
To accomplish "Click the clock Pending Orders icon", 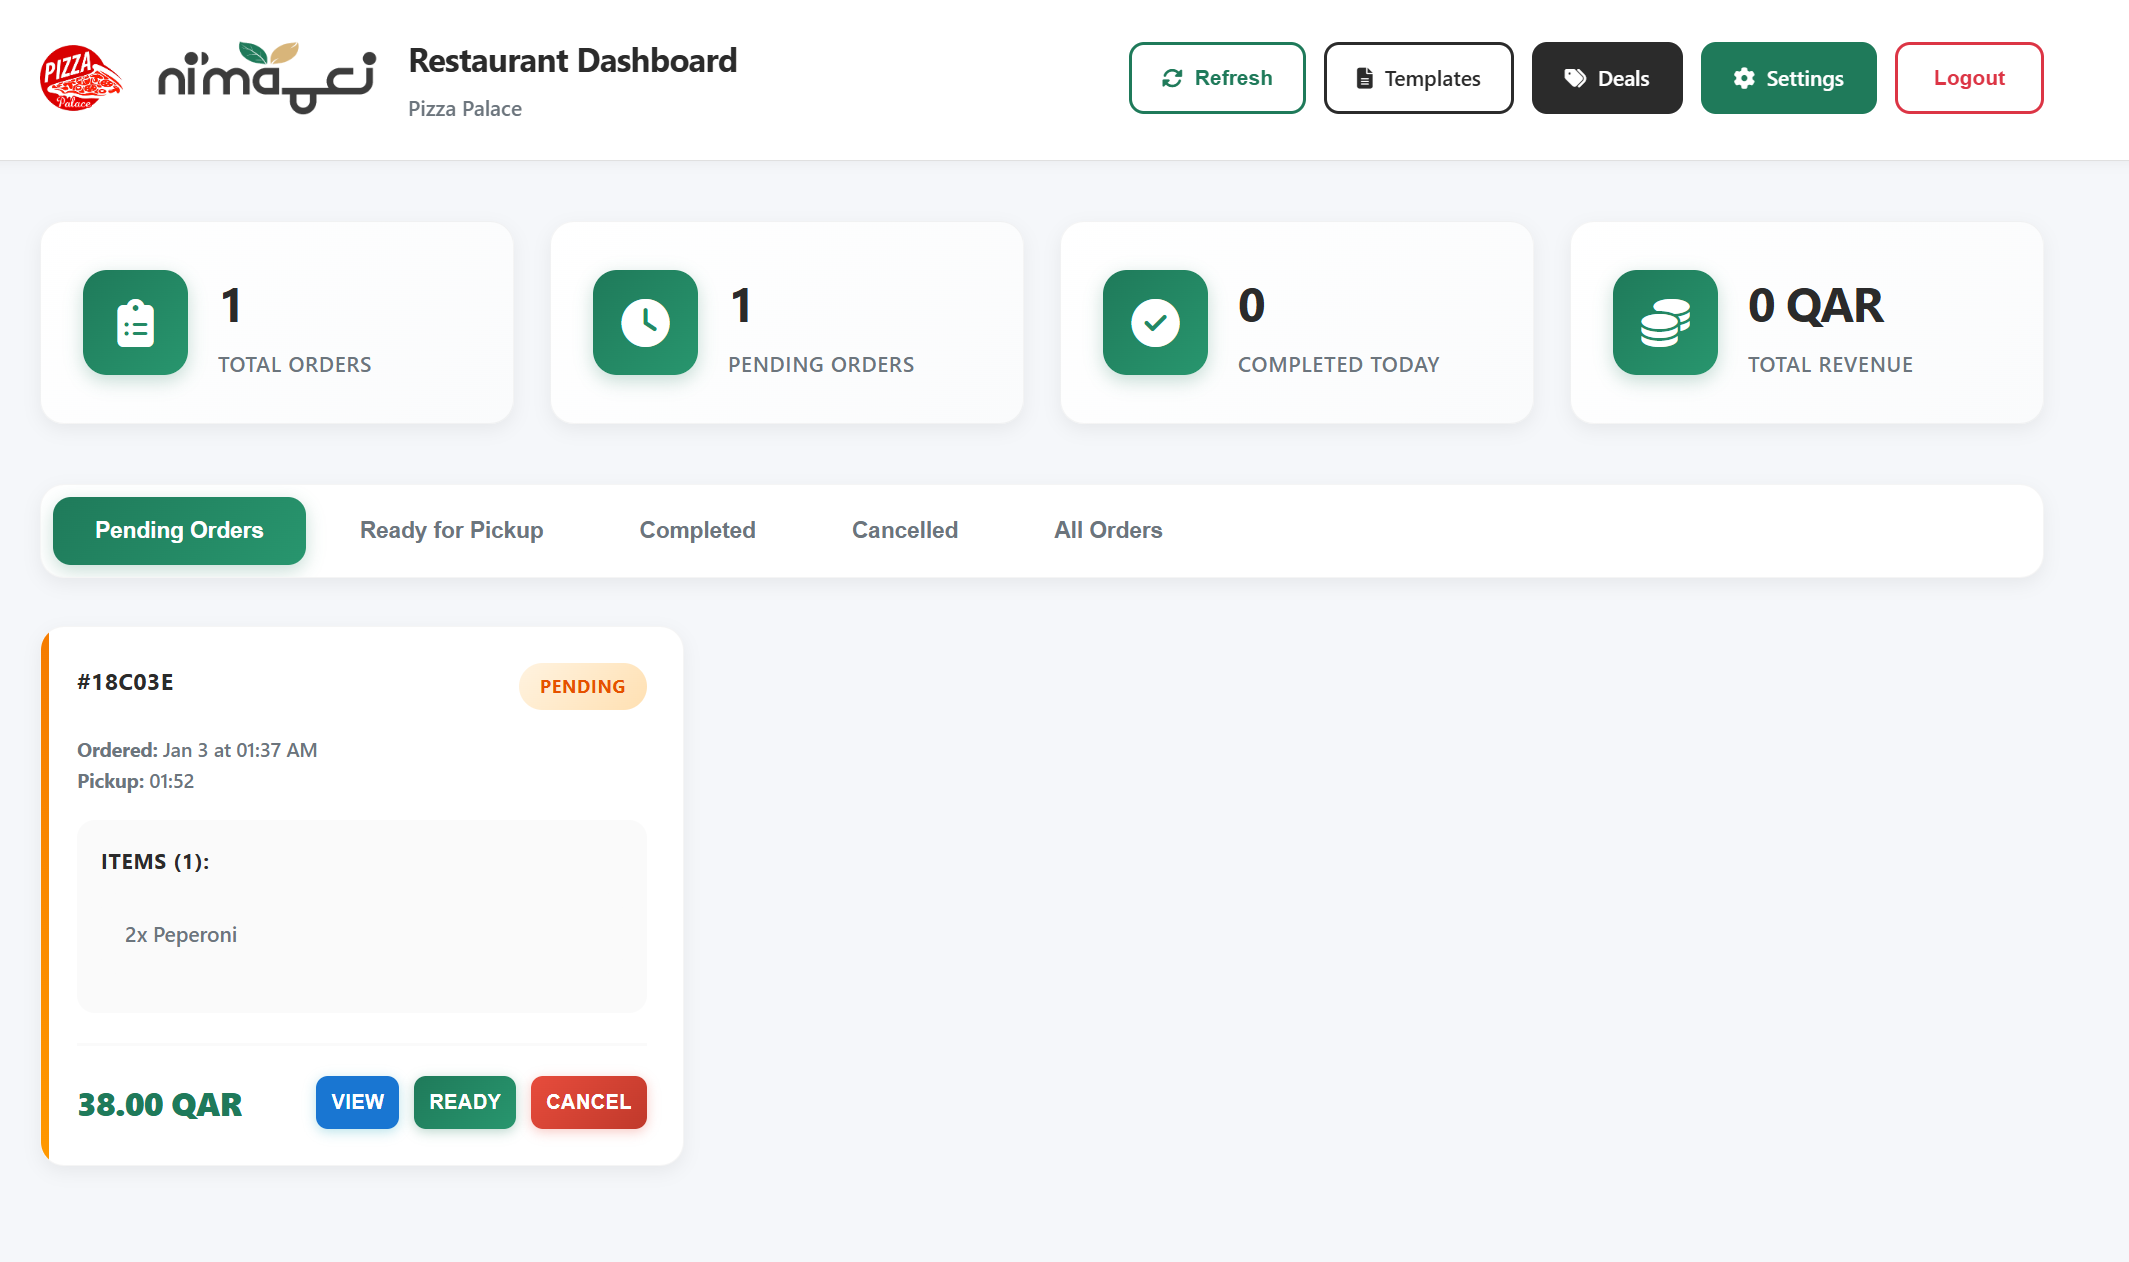I will point(646,323).
